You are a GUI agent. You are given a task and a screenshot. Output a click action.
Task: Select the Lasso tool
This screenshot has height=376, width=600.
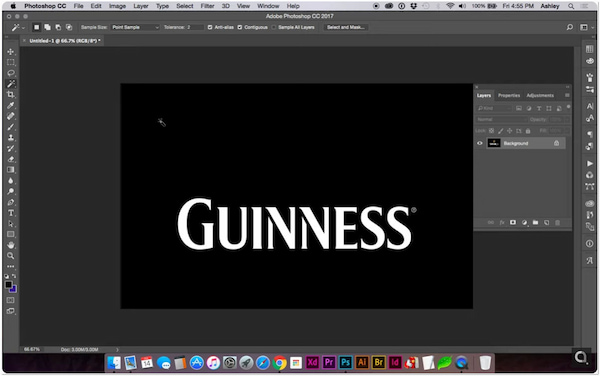(11, 73)
